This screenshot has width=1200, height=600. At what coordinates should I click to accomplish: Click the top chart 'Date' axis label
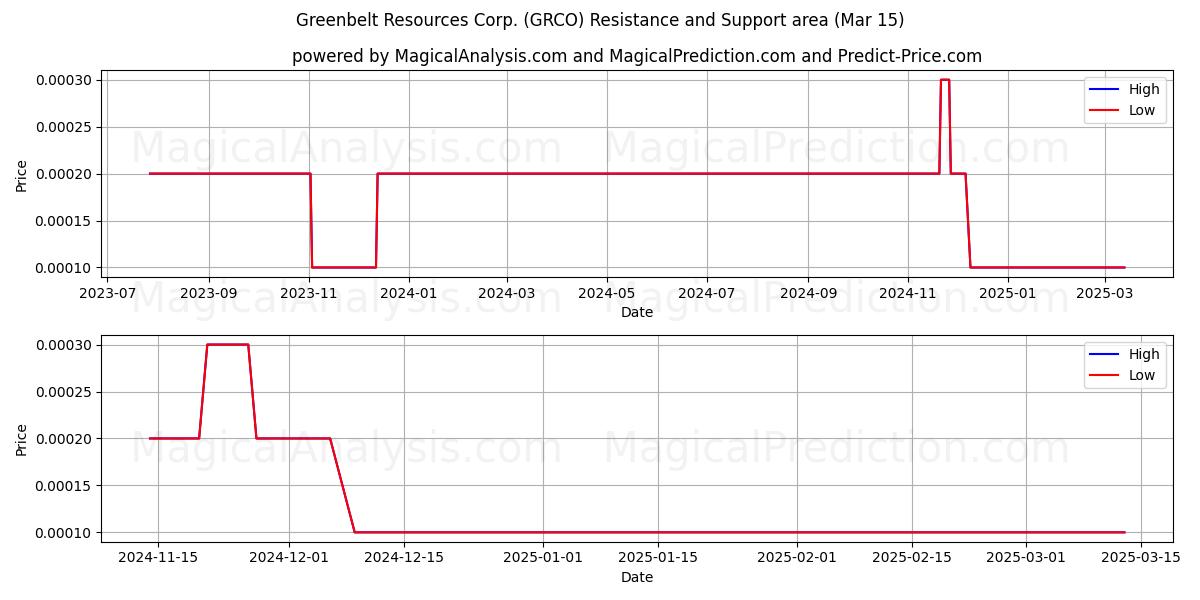[x=637, y=312]
